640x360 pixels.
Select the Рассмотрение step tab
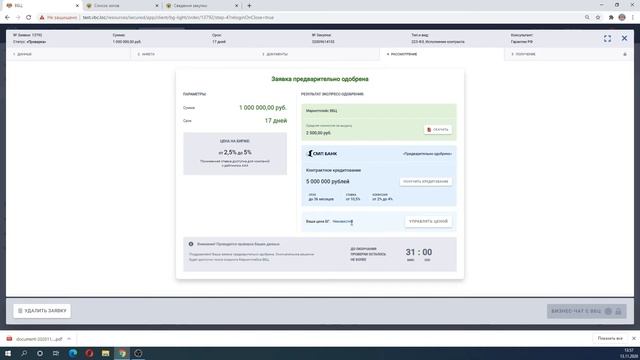(x=442, y=54)
